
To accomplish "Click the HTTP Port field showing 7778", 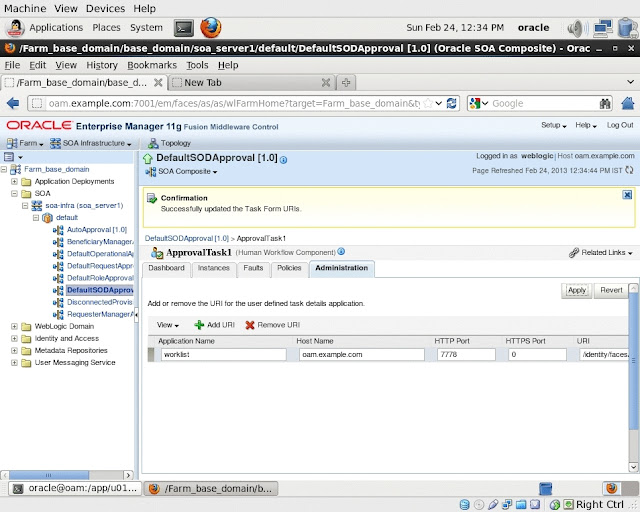I will [x=466, y=354].
